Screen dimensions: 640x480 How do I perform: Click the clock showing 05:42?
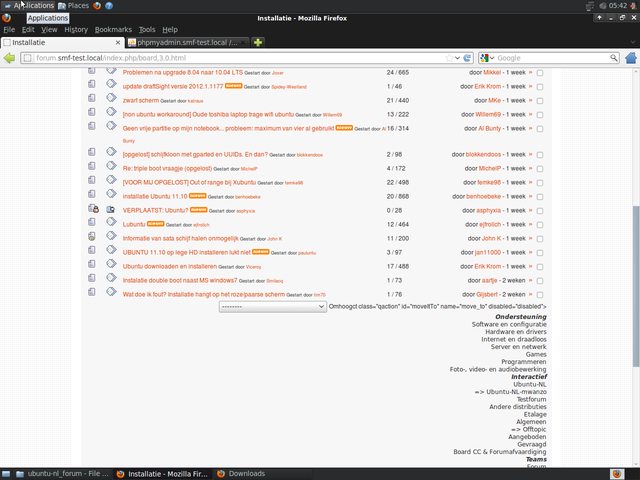(617, 6)
